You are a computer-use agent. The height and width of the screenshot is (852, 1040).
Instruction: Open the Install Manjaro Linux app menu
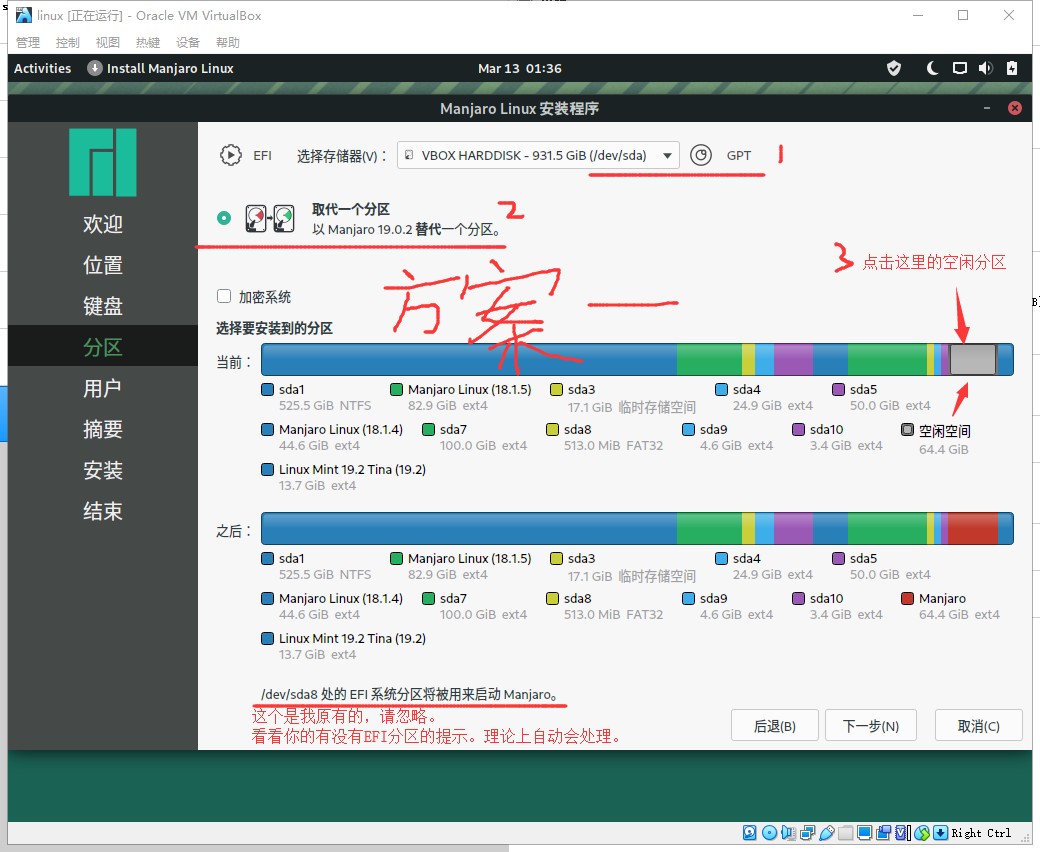tap(160, 68)
